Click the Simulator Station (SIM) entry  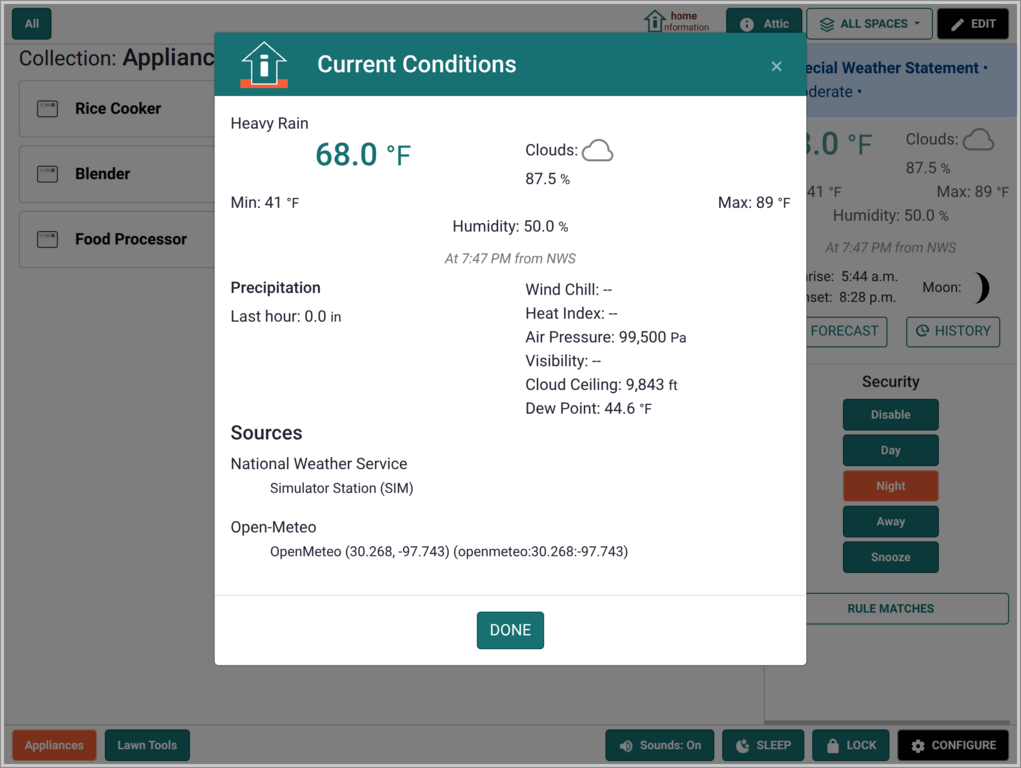(x=341, y=489)
